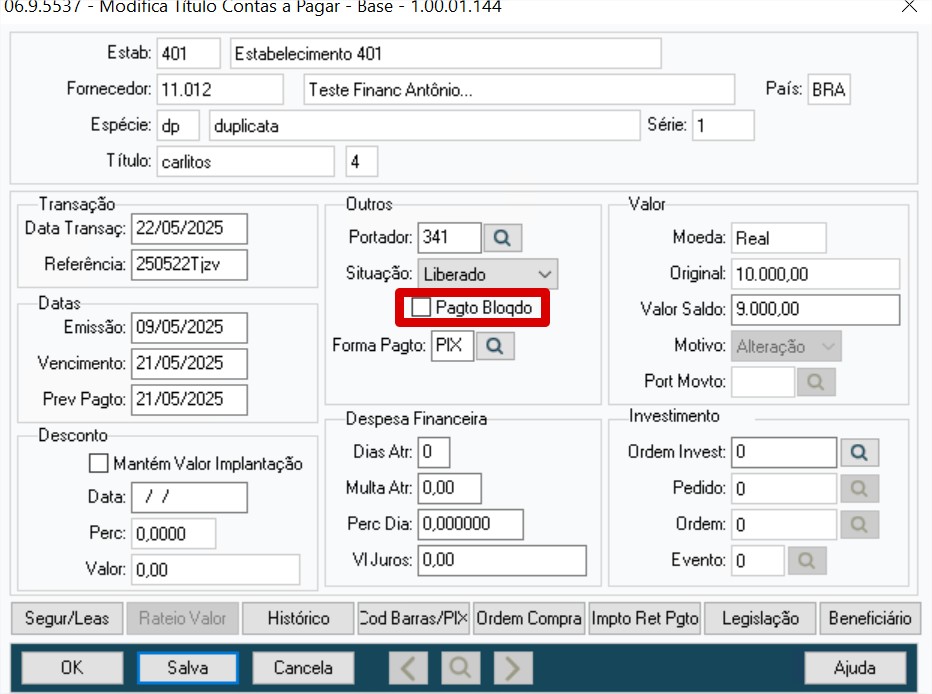Screen dimensions: 932x694
Task: Open the Legislação button
Action: tap(760, 618)
